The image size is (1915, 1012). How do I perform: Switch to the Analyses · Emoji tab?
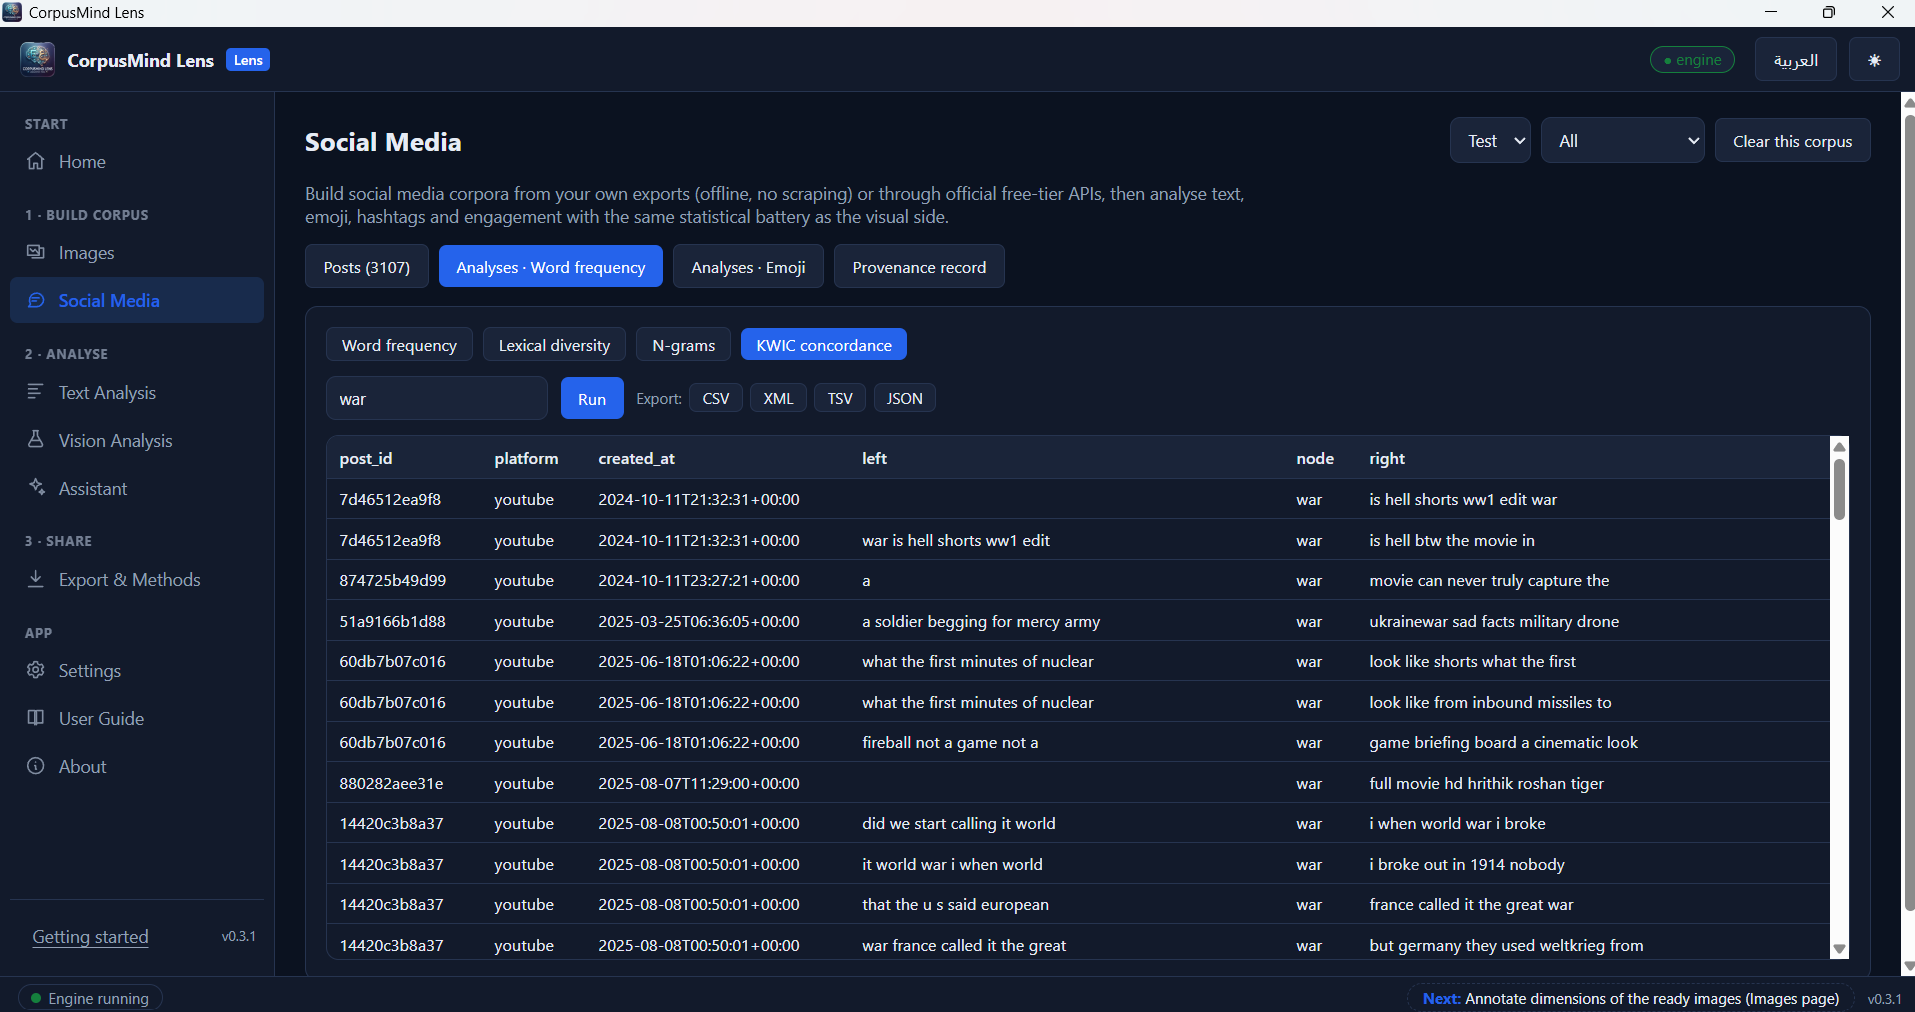point(748,267)
